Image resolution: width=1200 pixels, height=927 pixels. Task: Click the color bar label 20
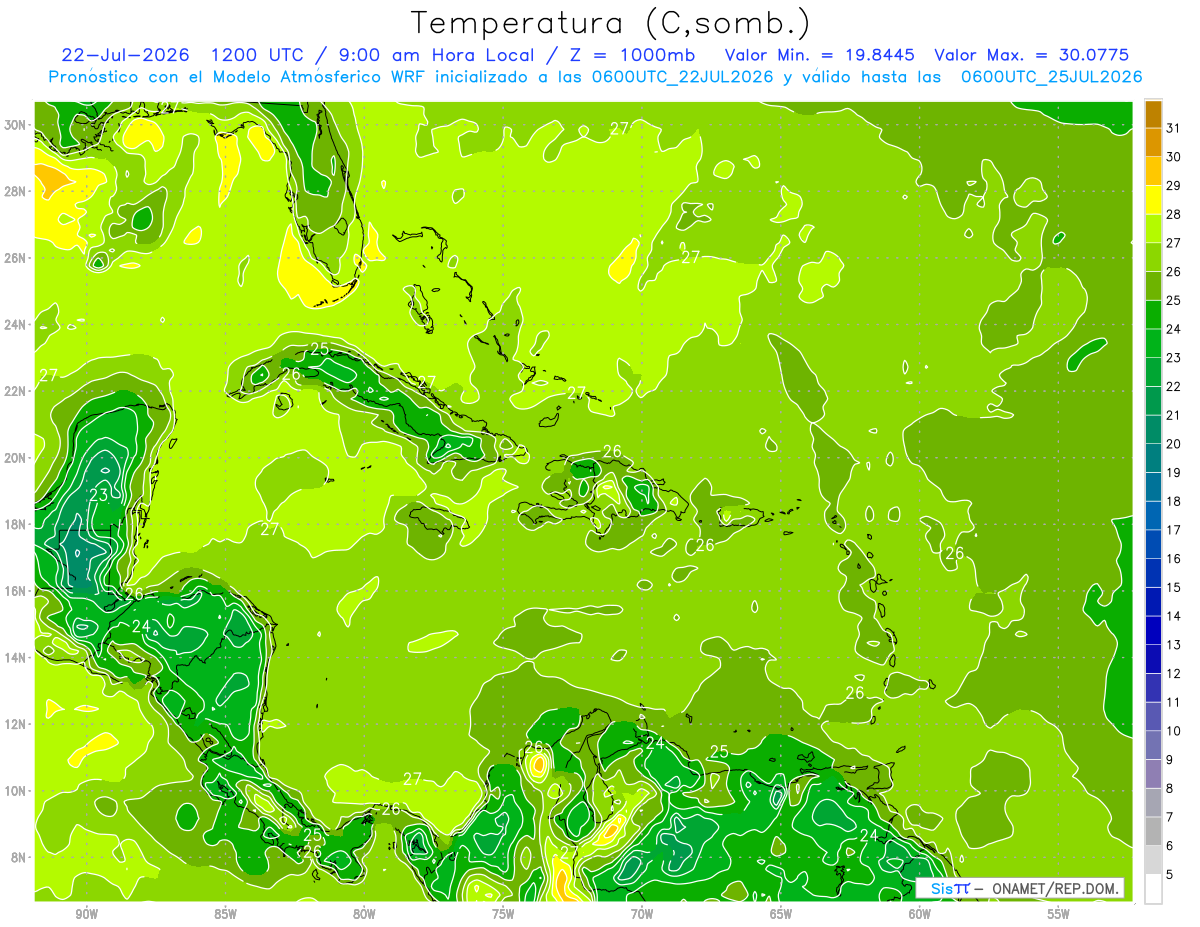(x=1174, y=444)
